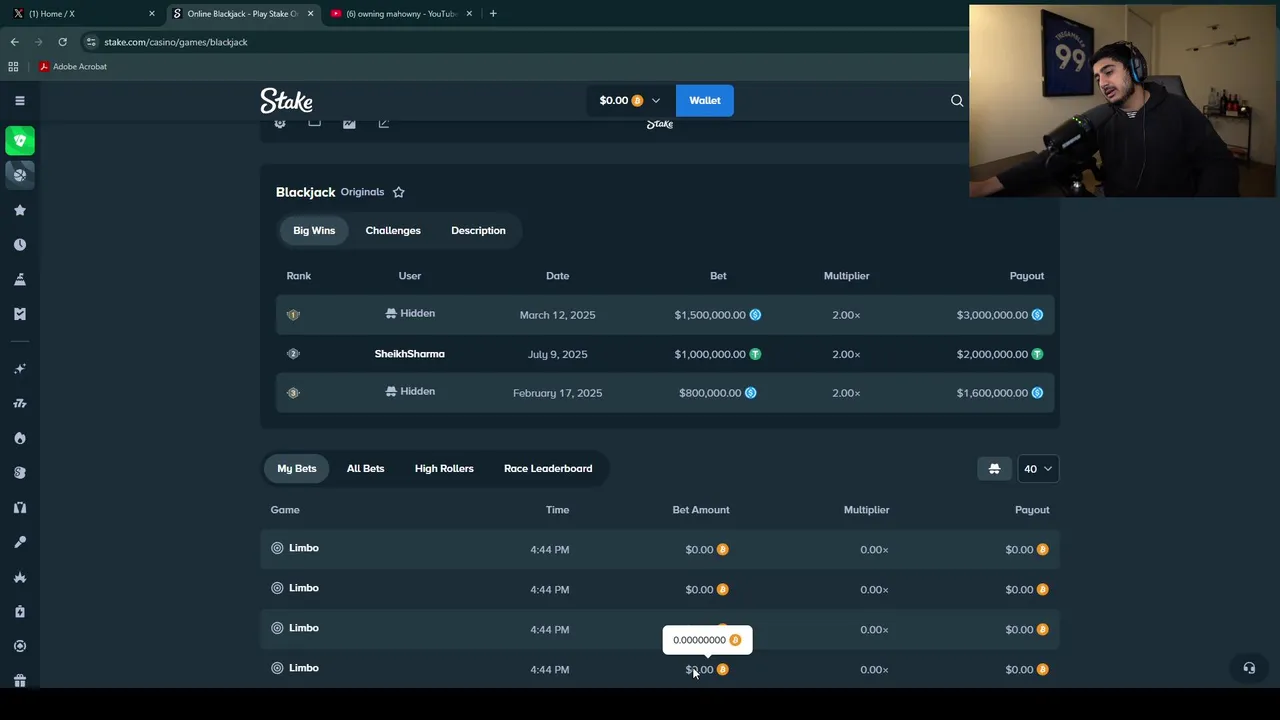Open the sparkle new releases icon
This screenshot has height=720, width=1280.
(x=19, y=369)
